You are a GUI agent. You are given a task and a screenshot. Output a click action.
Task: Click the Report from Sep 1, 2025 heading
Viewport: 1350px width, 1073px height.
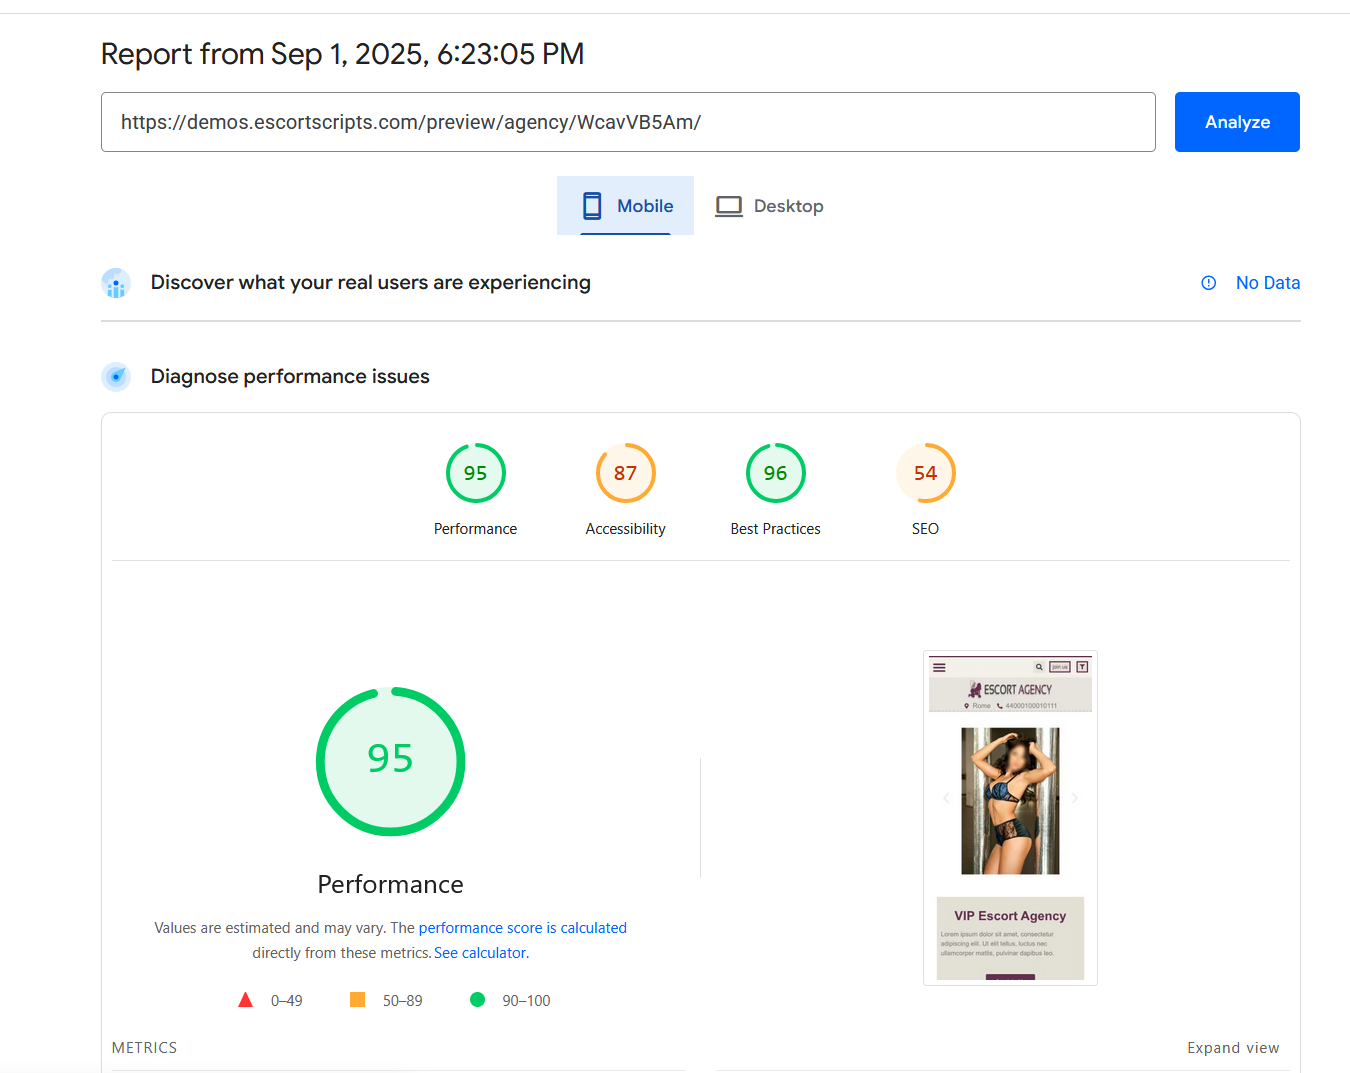[x=343, y=54]
